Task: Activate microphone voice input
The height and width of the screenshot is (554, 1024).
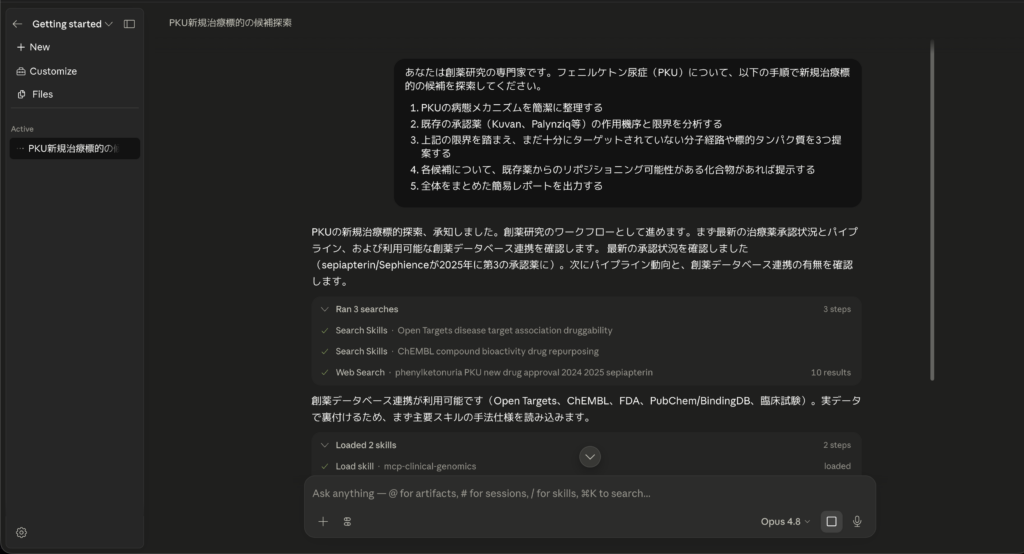Action: coord(857,521)
